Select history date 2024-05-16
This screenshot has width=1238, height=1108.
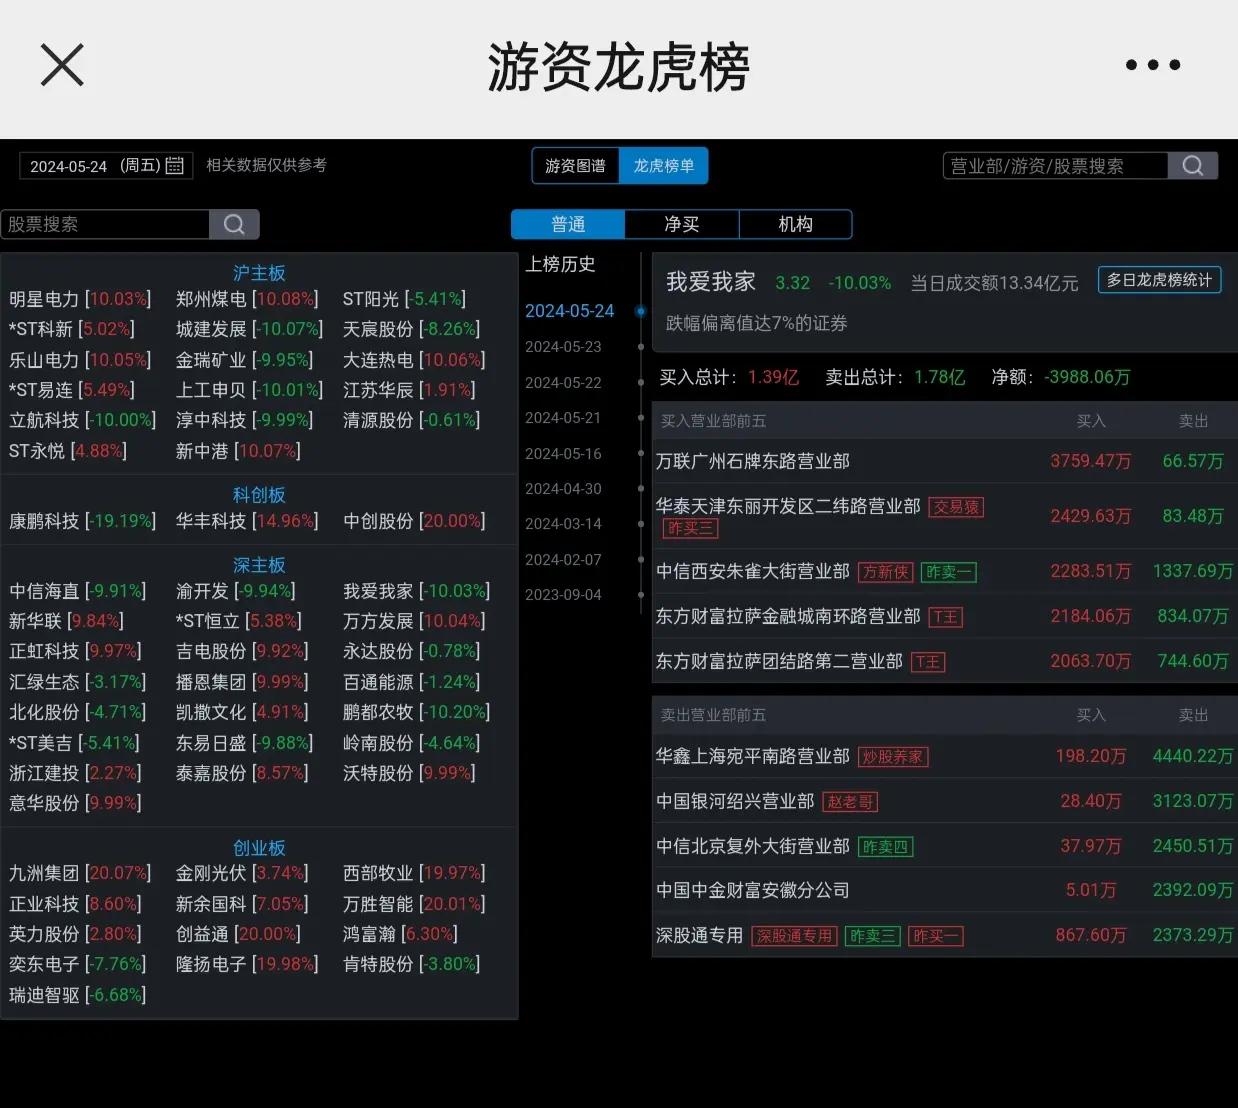(564, 454)
